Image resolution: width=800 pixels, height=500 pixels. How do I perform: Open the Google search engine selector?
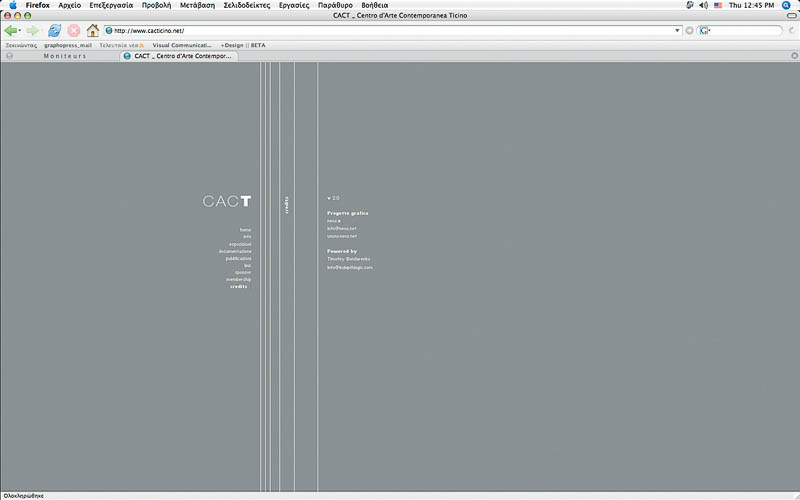(x=705, y=31)
